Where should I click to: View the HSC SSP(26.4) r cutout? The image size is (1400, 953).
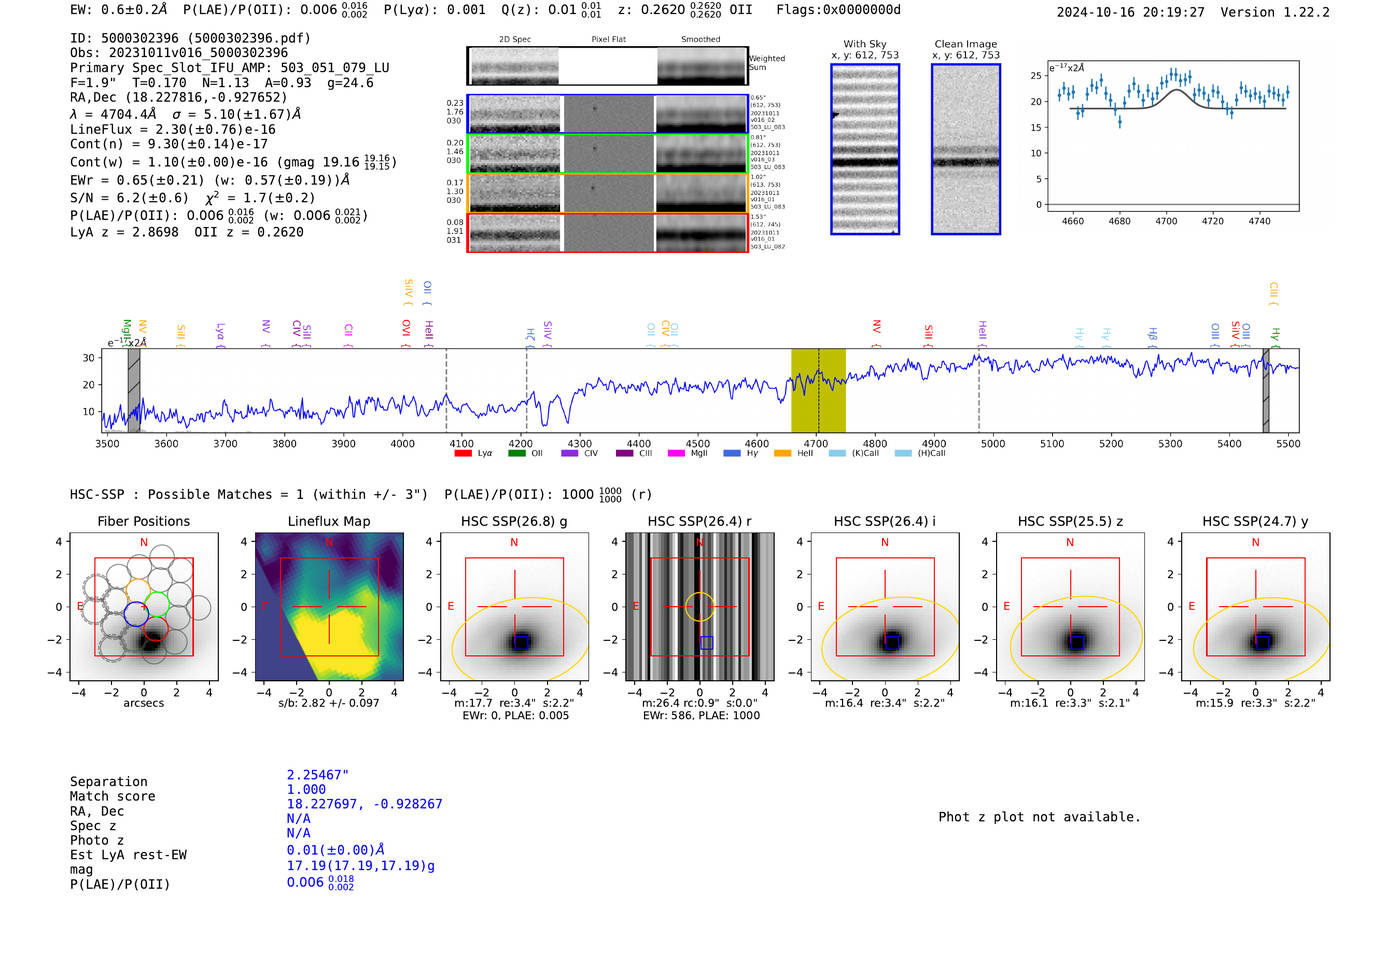point(699,607)
